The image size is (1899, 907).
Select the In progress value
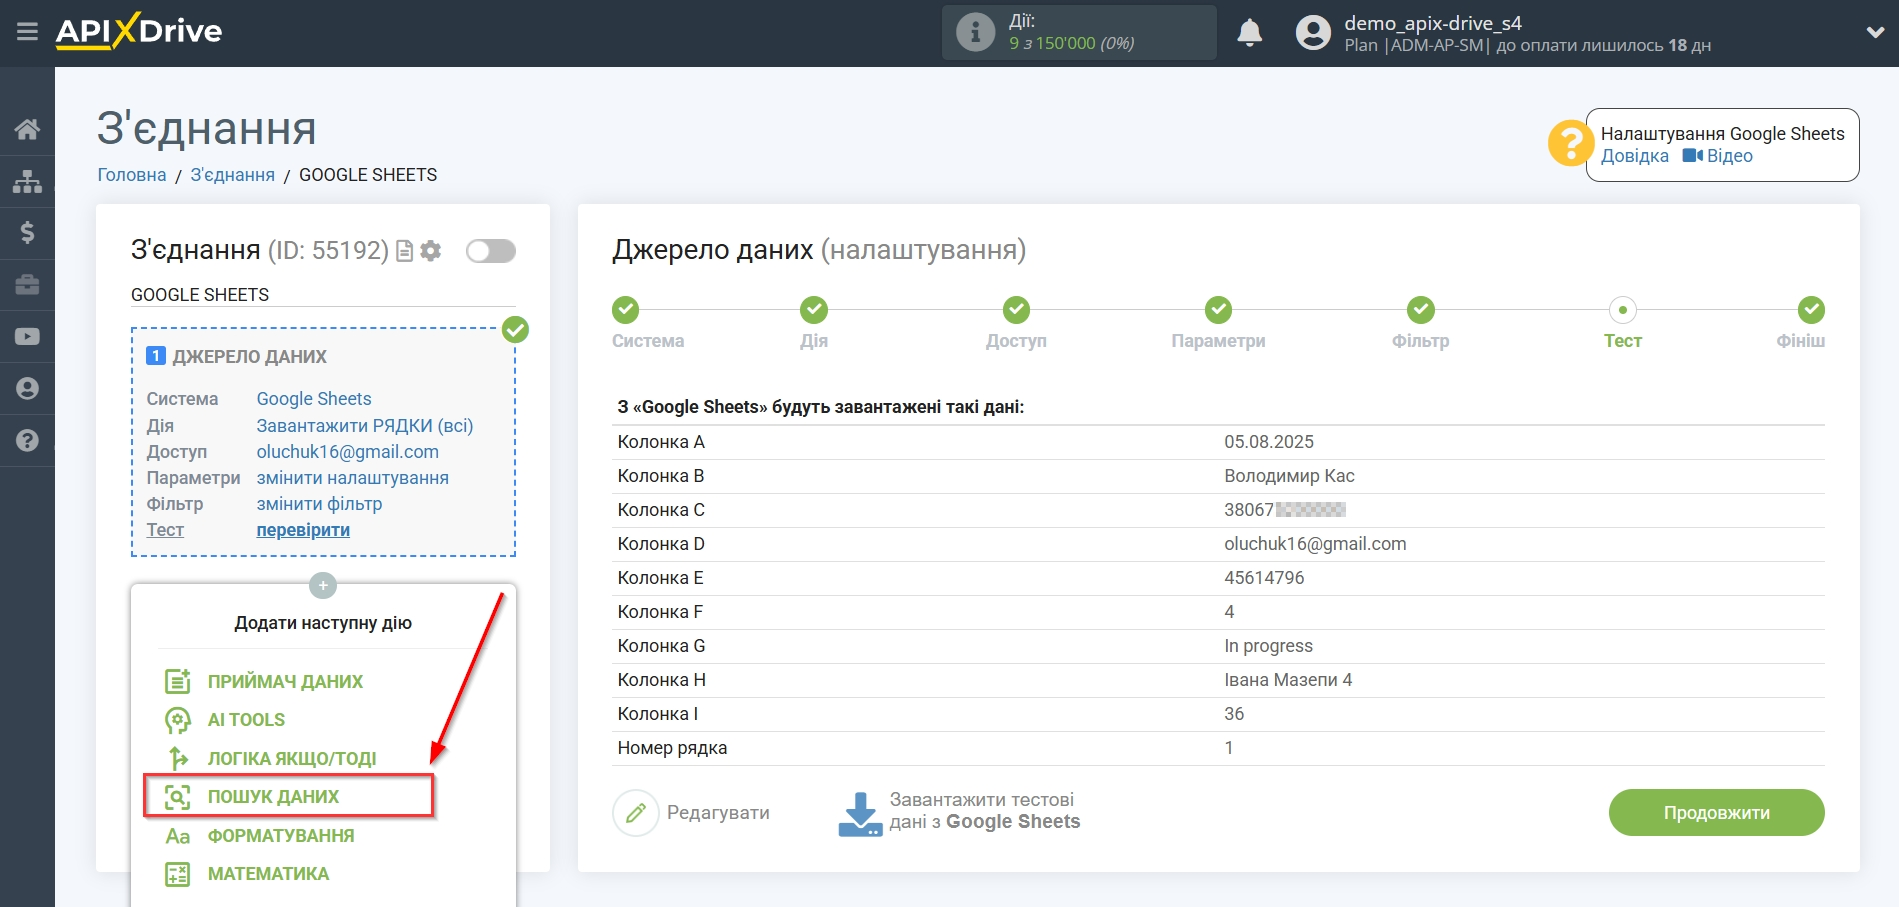click(x=1268, y=646)
